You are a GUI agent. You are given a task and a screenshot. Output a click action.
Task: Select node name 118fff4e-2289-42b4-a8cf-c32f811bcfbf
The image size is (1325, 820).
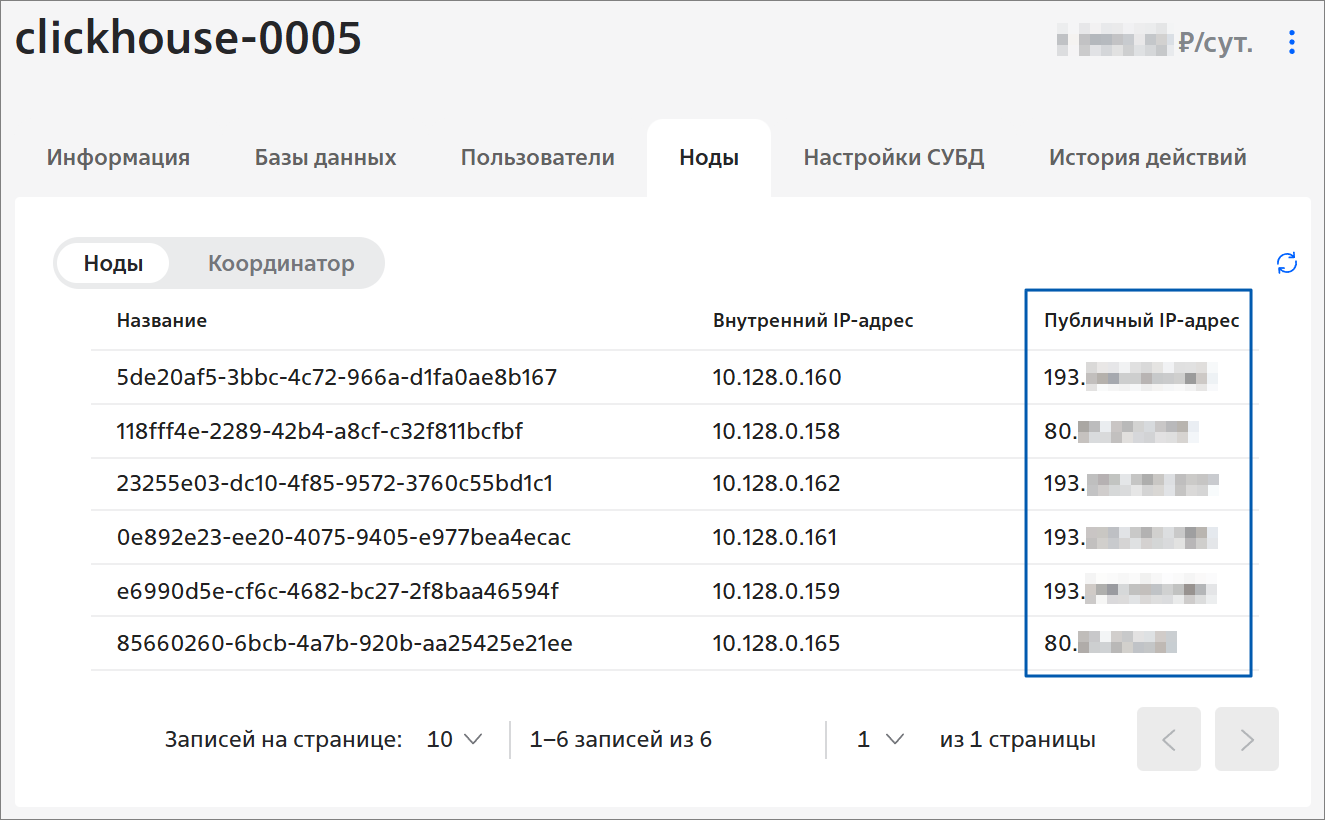320,431
